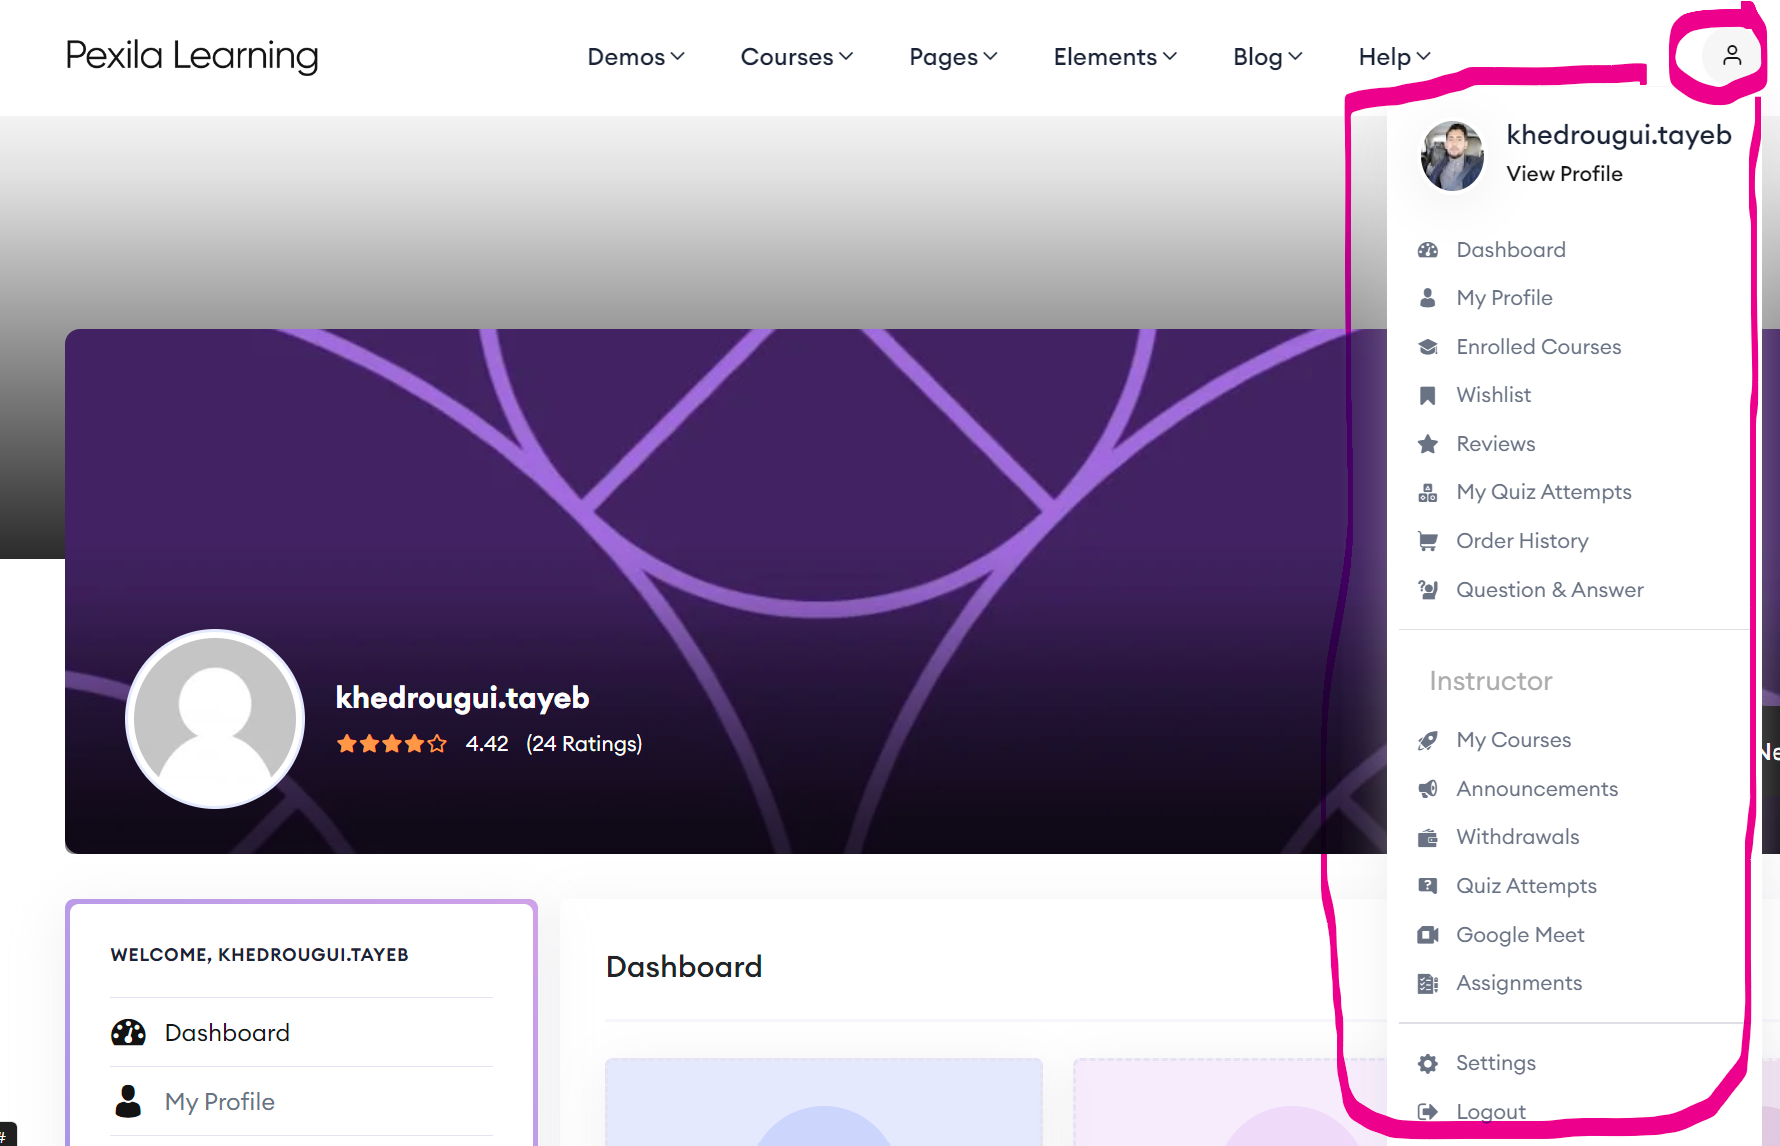Click the Settings gear icon

(x=1428, y=1063)
